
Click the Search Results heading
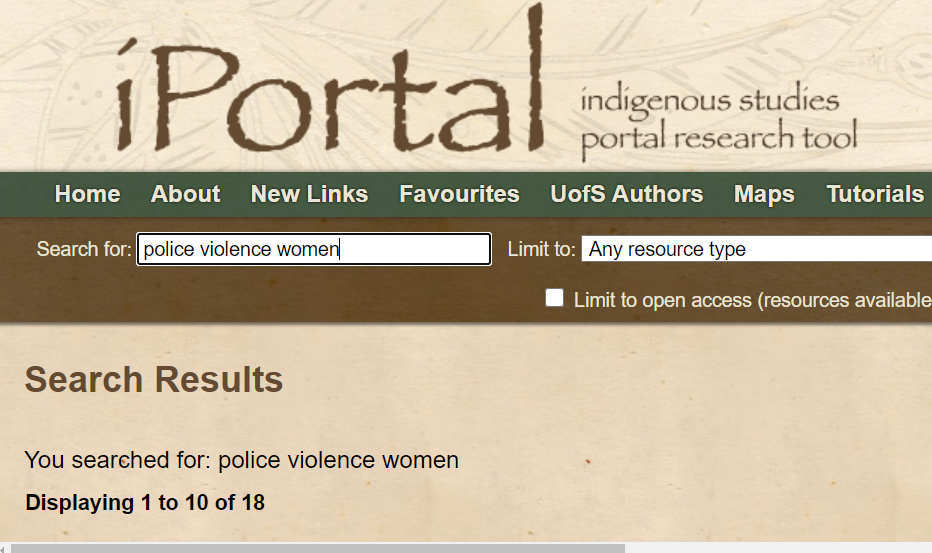pos(154,379)
